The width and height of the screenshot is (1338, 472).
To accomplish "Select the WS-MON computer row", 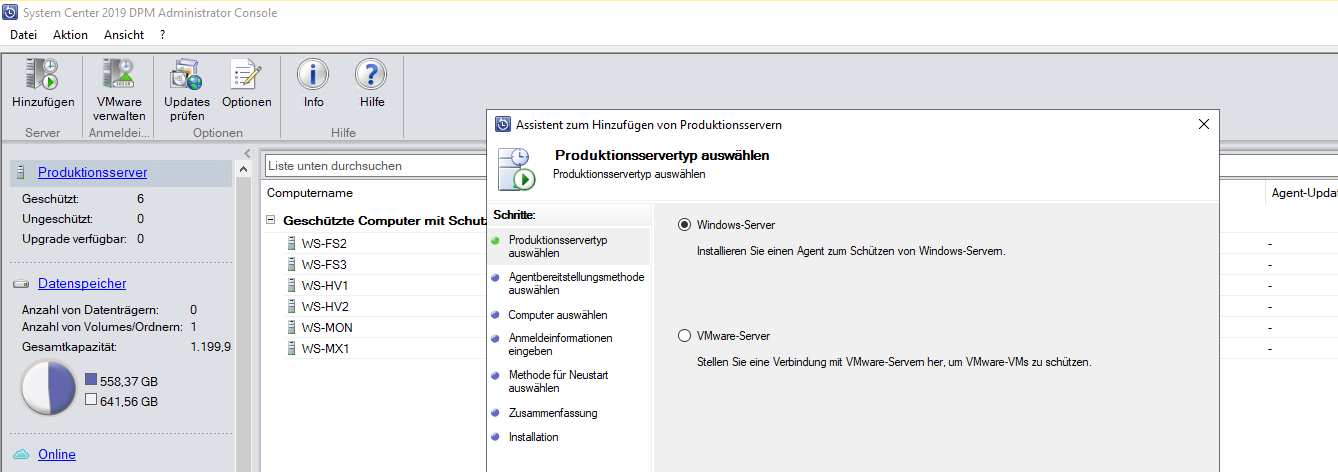I will pyautogui.click(x=326, y=328).
